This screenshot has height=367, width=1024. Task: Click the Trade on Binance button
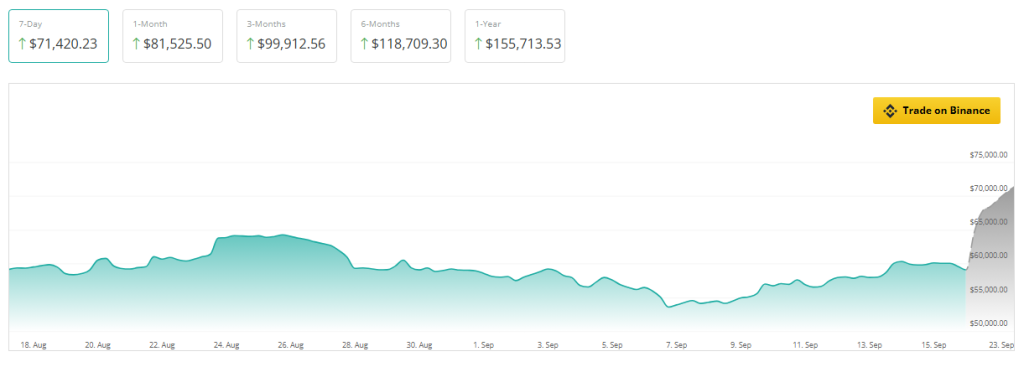coord(936,110)
